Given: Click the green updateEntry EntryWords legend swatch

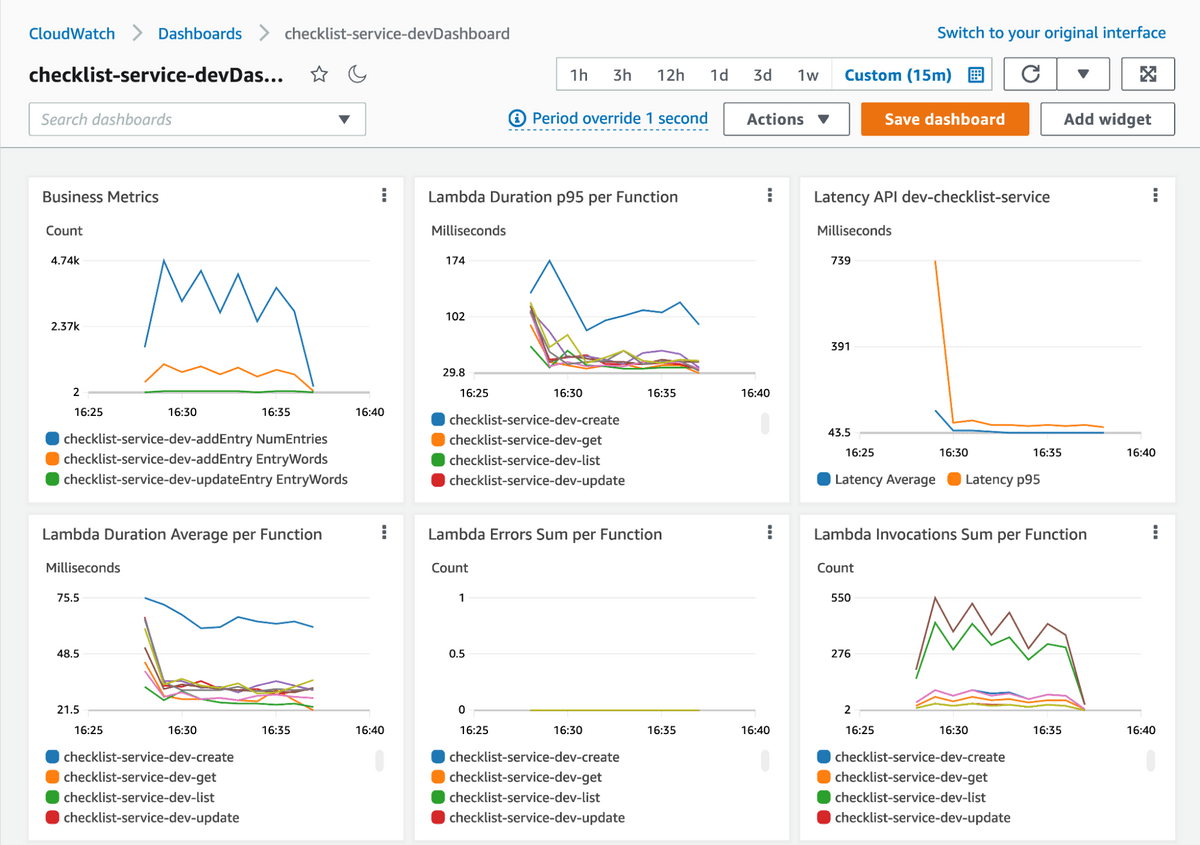Looking at the screenshot, I should click(x=52, y=479).
